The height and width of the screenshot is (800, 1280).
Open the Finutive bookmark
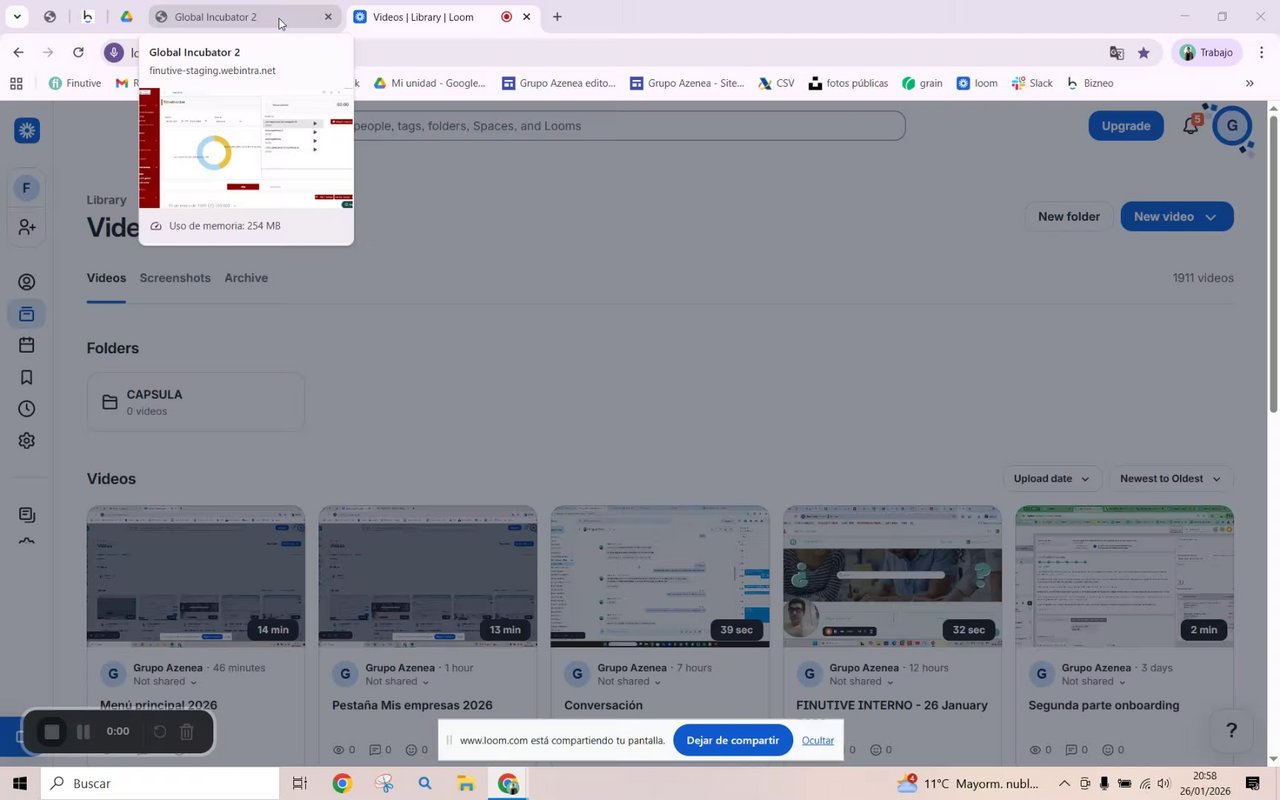pos(75,83)
